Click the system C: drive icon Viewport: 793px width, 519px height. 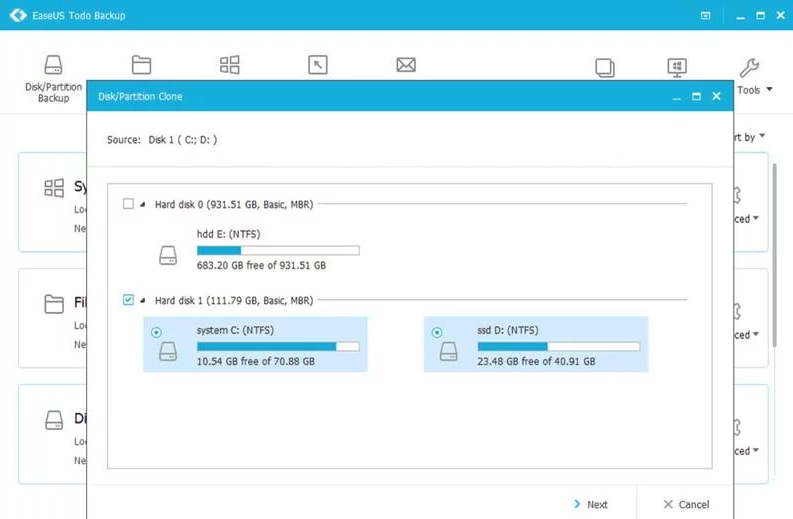(168, 351)
